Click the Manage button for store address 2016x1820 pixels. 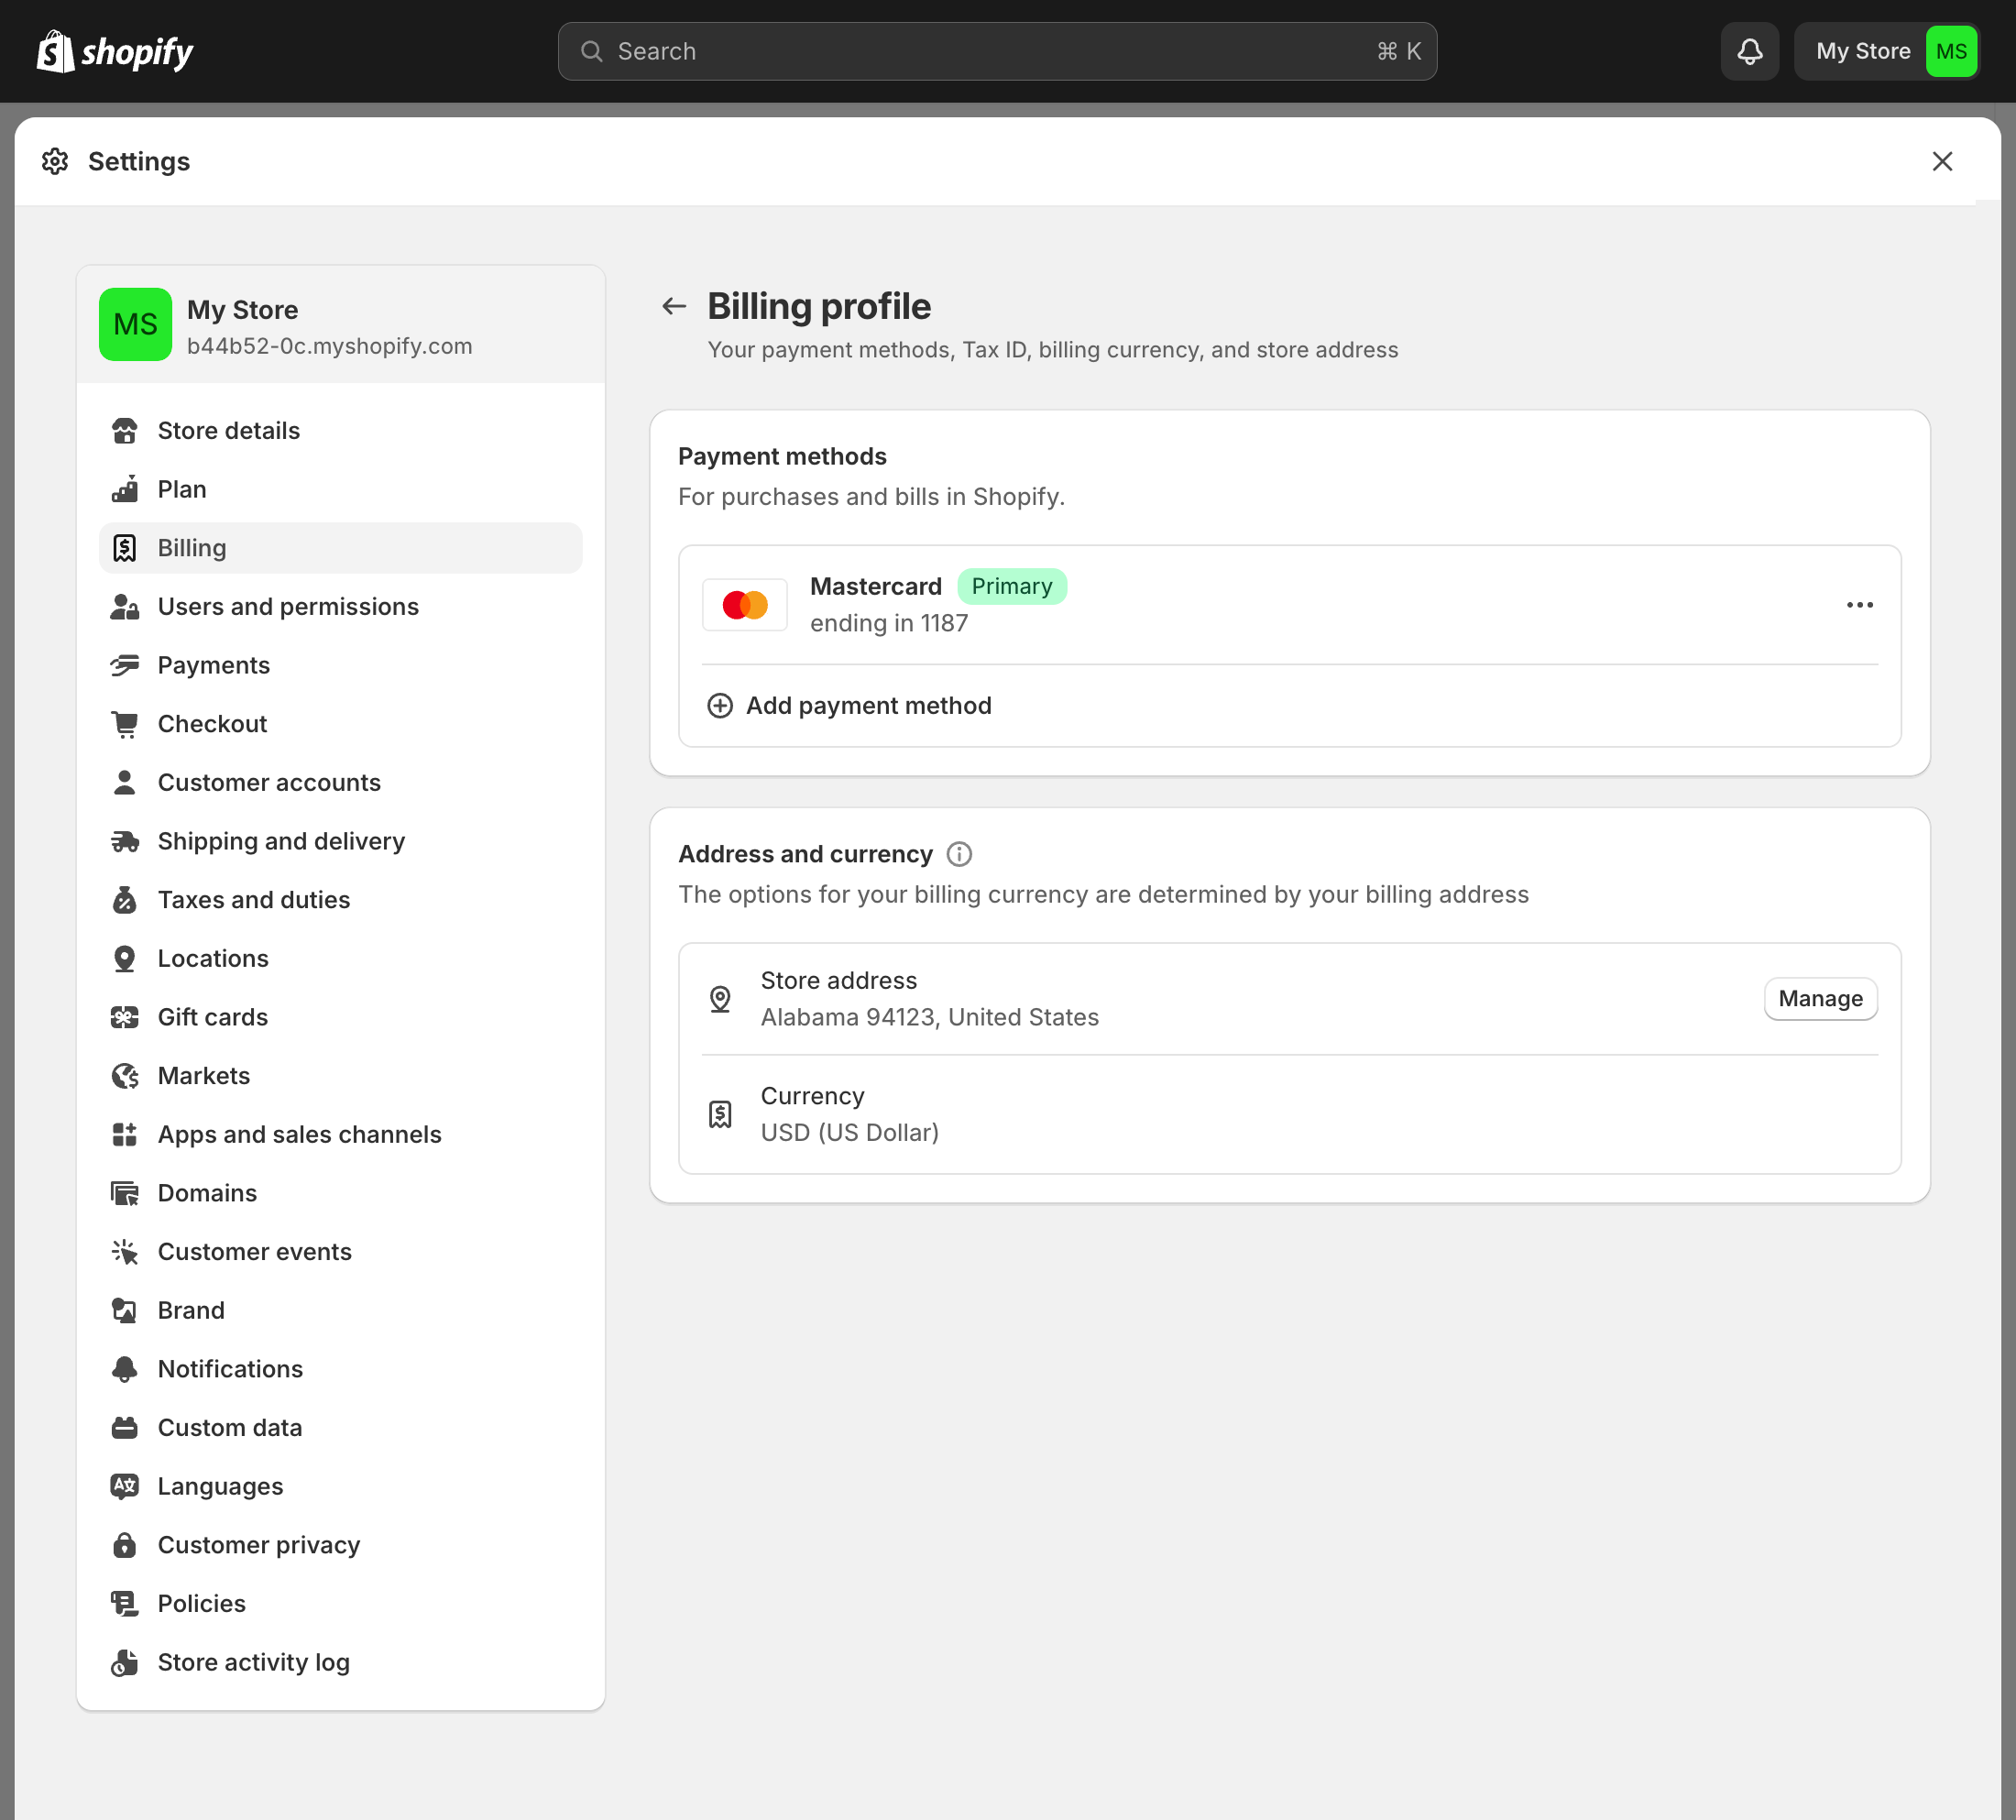point(1820,998)
